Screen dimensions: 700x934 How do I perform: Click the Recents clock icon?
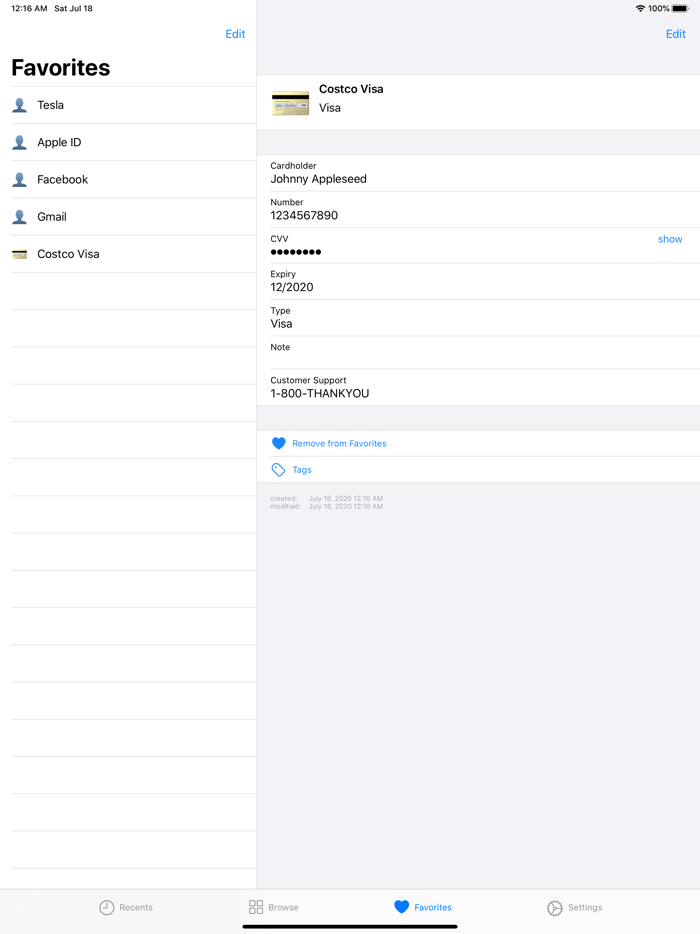pyautogui.click(x=107, y=907)
